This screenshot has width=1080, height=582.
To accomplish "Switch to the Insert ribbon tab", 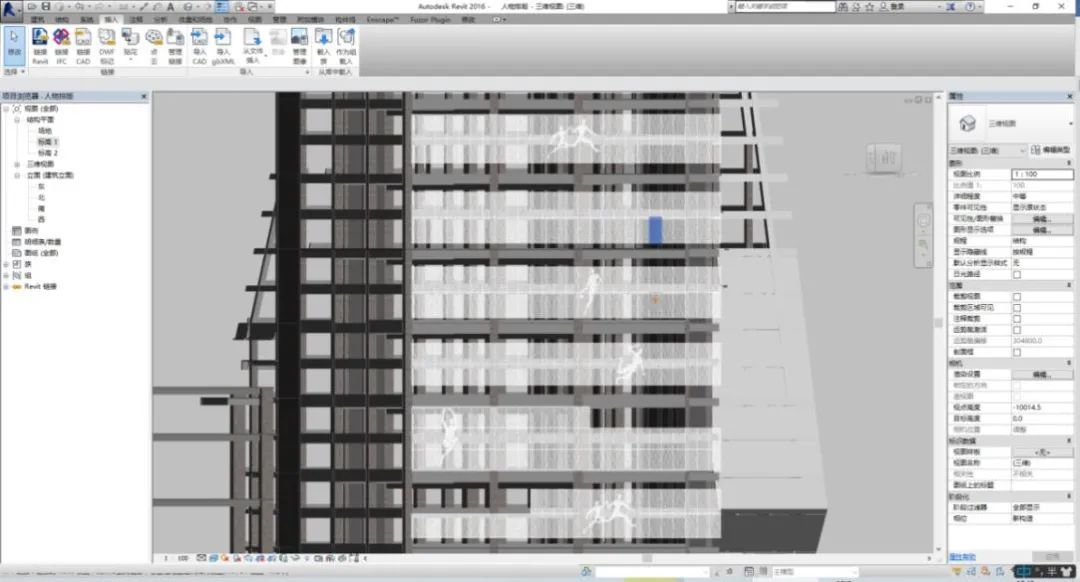I will point(111,20).
